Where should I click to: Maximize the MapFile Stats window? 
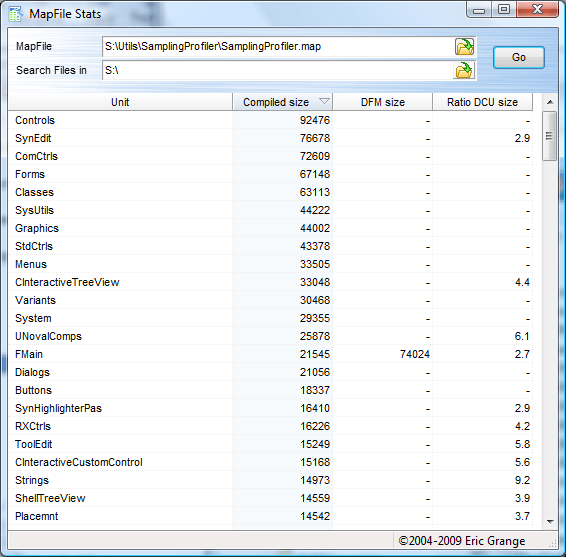(504, 9)
